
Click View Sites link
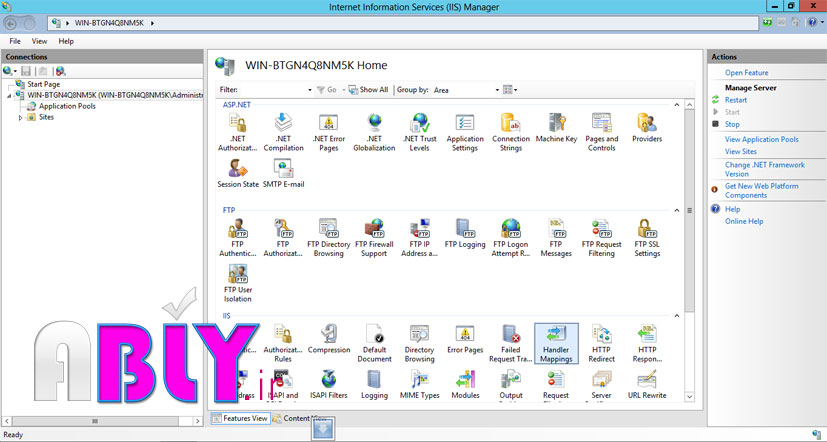click(741, 151)
